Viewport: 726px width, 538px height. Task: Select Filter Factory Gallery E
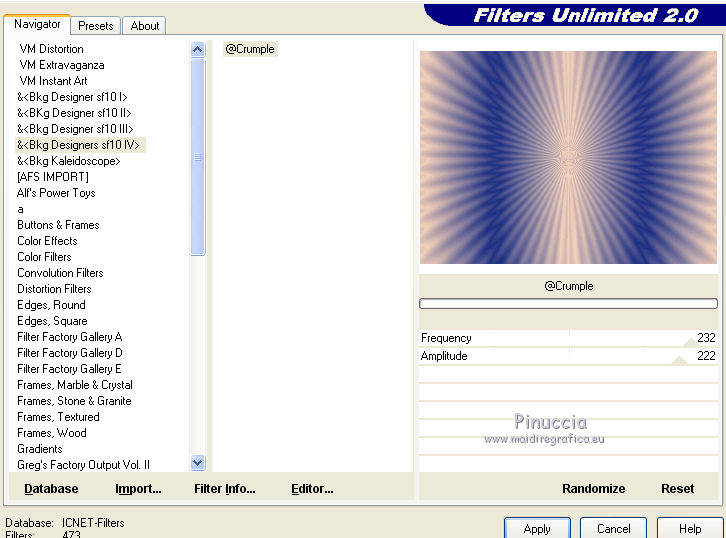(x=69, y=369)
